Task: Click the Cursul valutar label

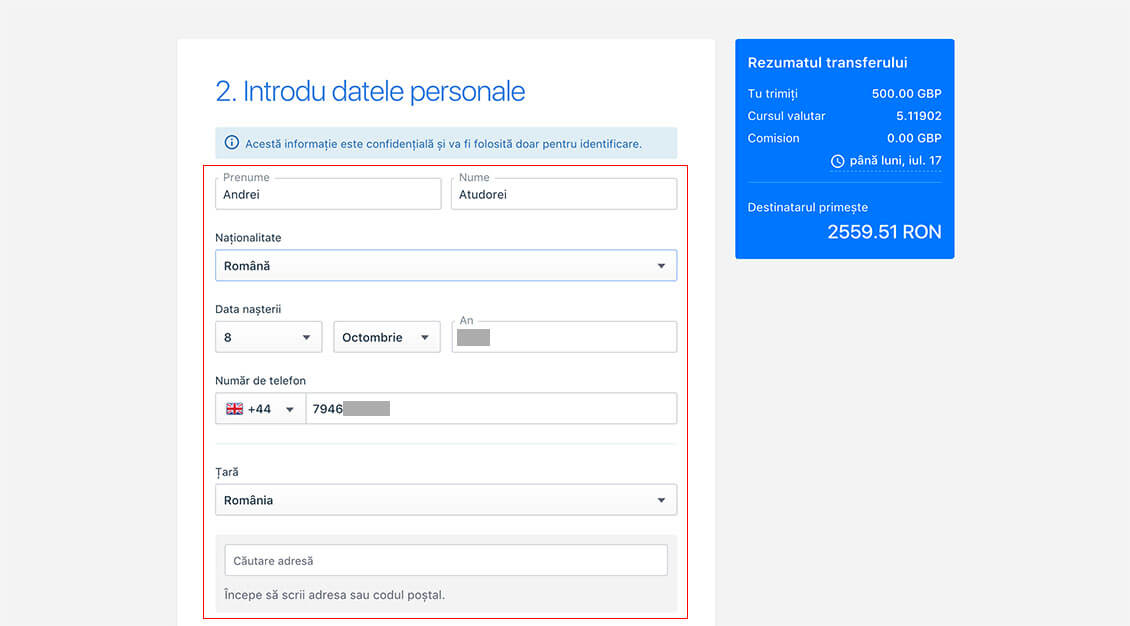Action: 786,116
